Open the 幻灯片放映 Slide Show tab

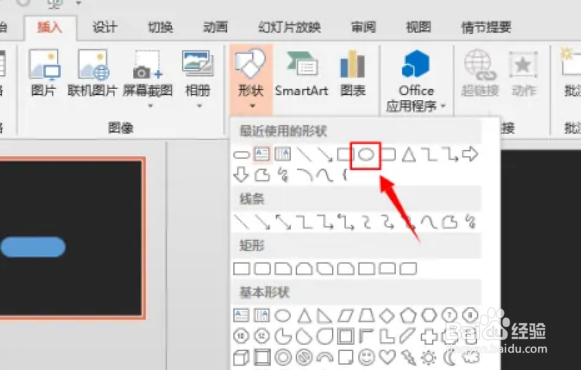(x=289, y=27)
